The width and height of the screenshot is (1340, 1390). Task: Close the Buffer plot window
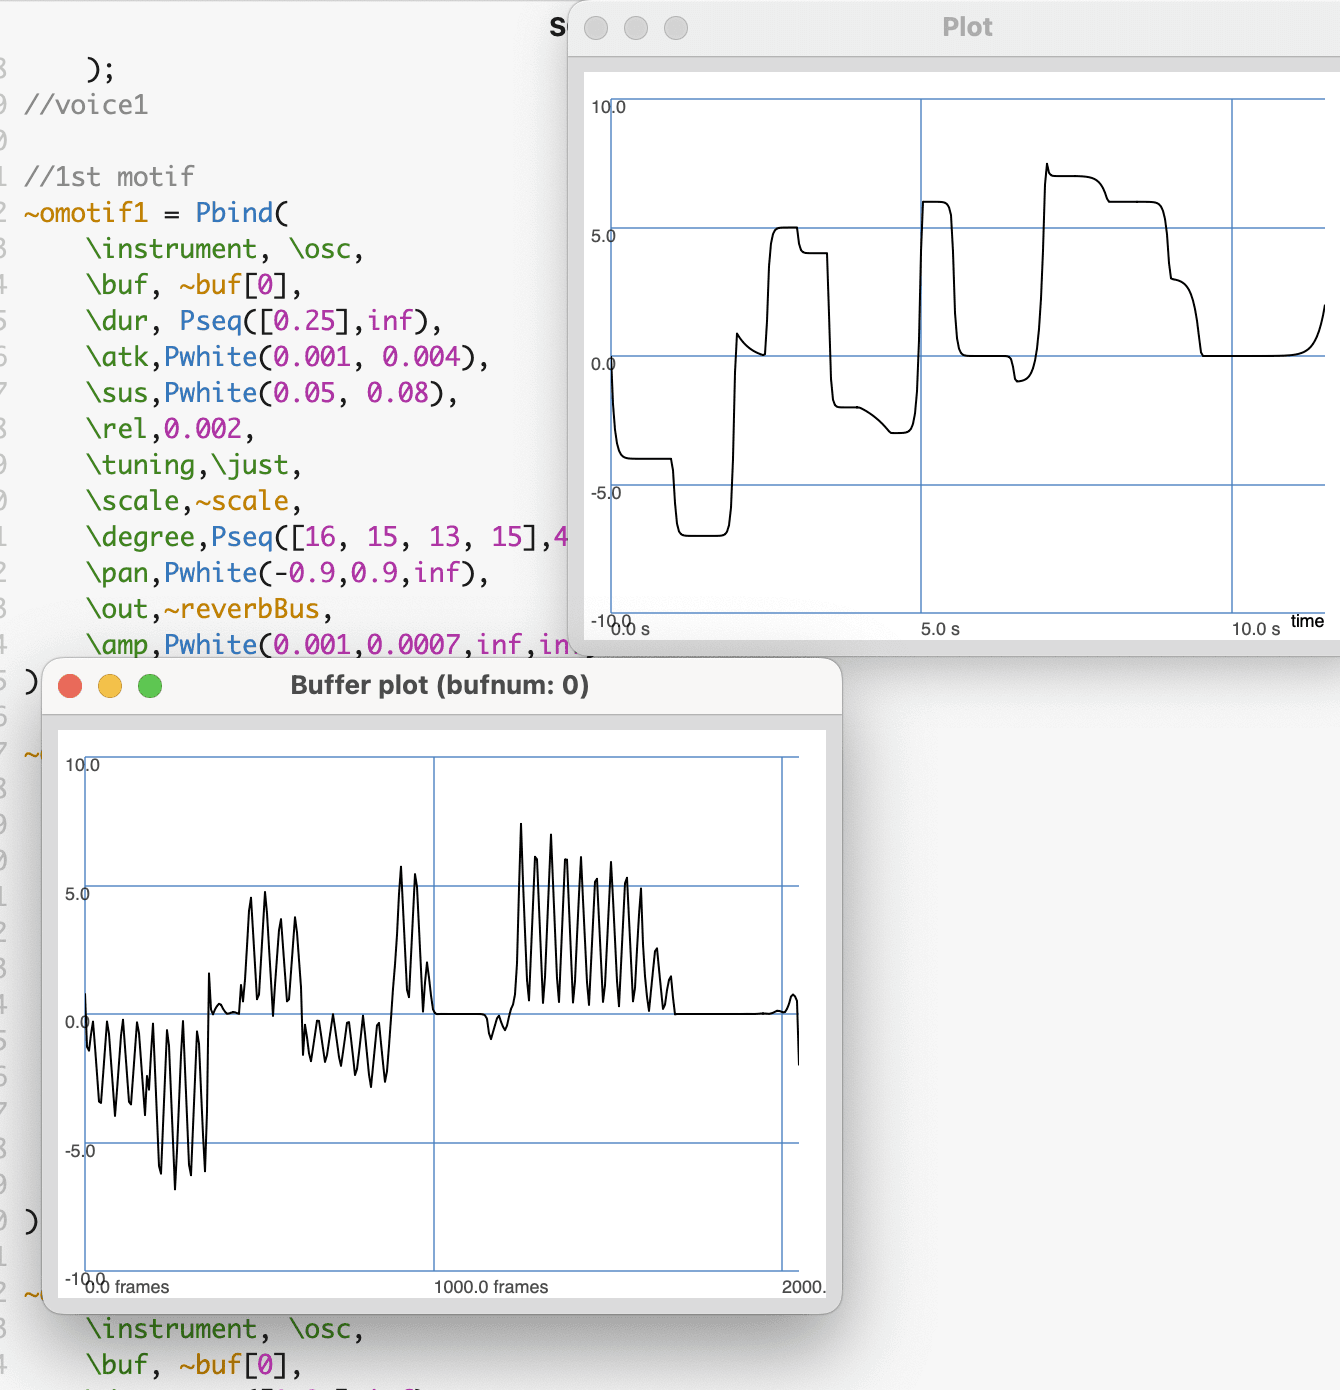(70, 686)
